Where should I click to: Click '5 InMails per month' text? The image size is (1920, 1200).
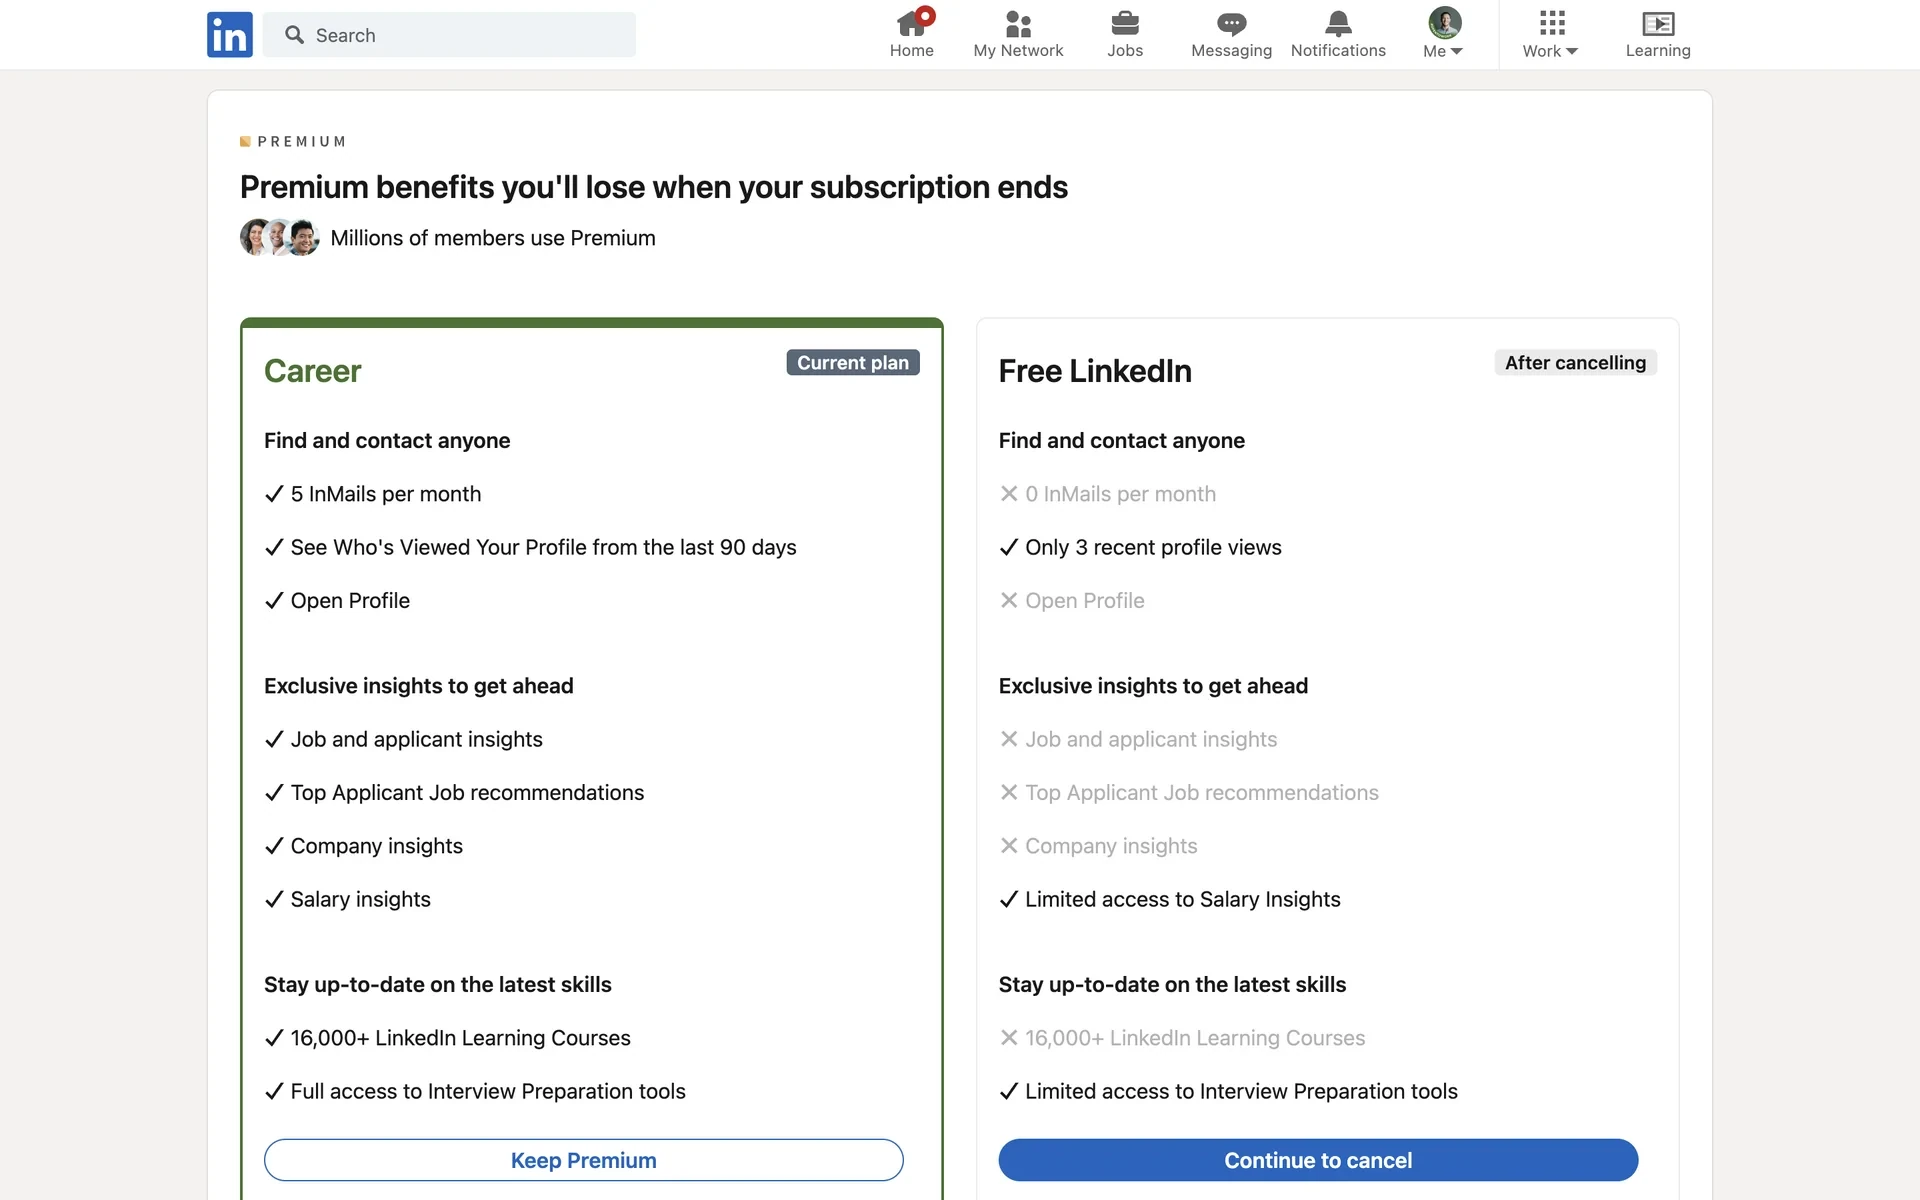tap(386, 494)
